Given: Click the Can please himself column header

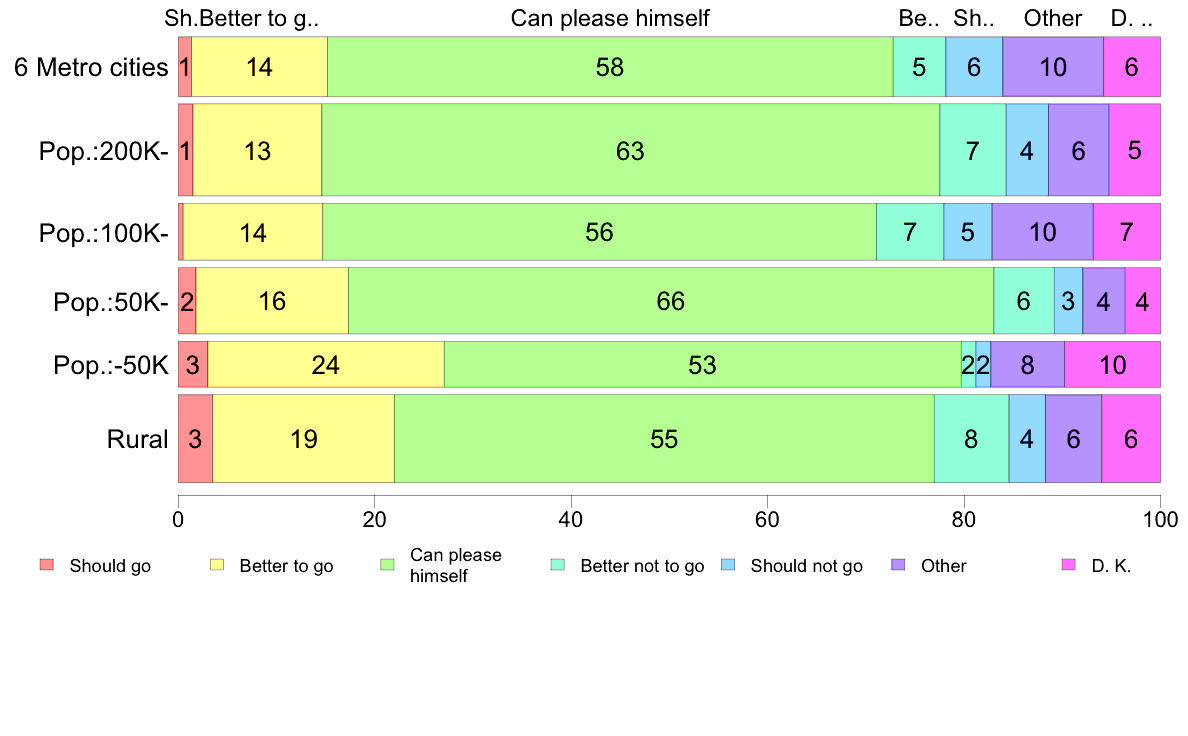Looking at the screenshot, I should pos(610,18).
